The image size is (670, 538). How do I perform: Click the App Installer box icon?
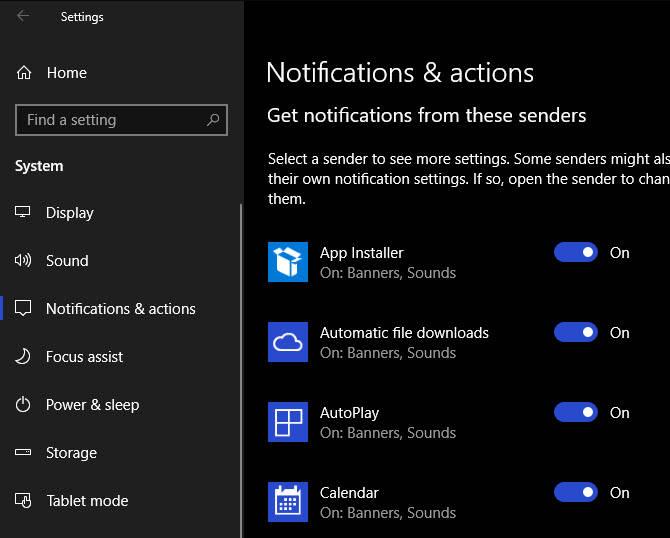pyautogui.click(x=288, y=262)
